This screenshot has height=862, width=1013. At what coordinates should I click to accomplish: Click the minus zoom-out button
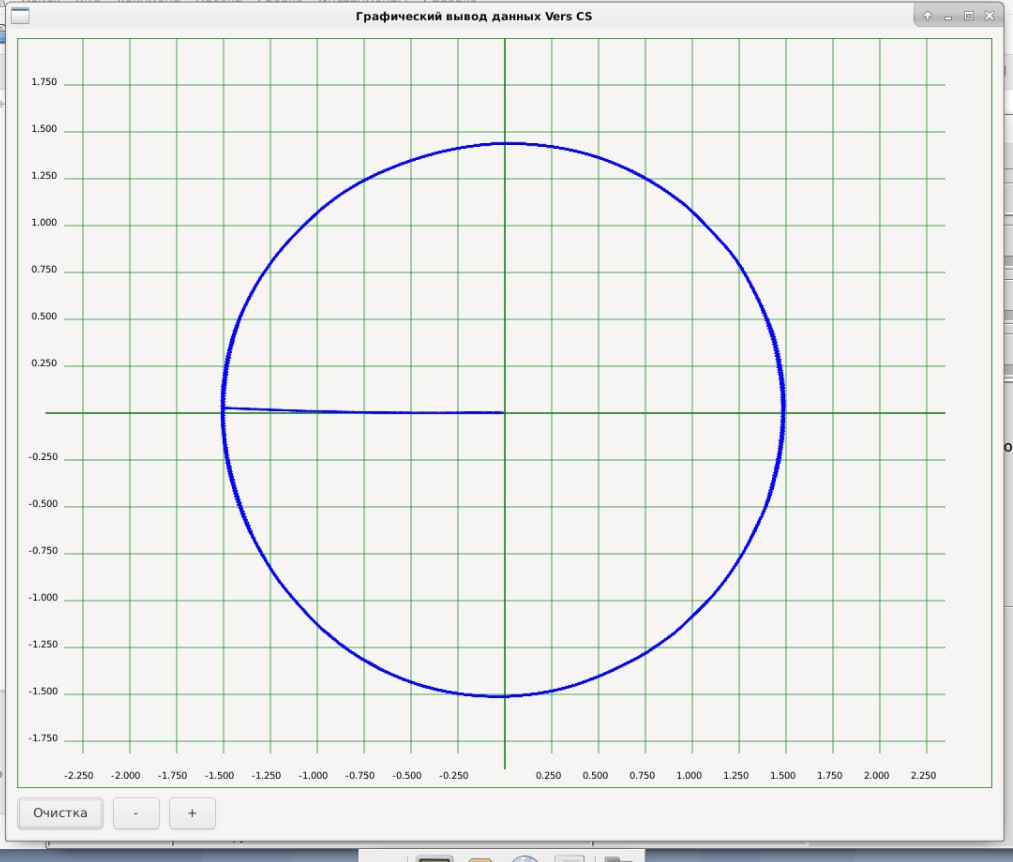click(x=136, y=813)
